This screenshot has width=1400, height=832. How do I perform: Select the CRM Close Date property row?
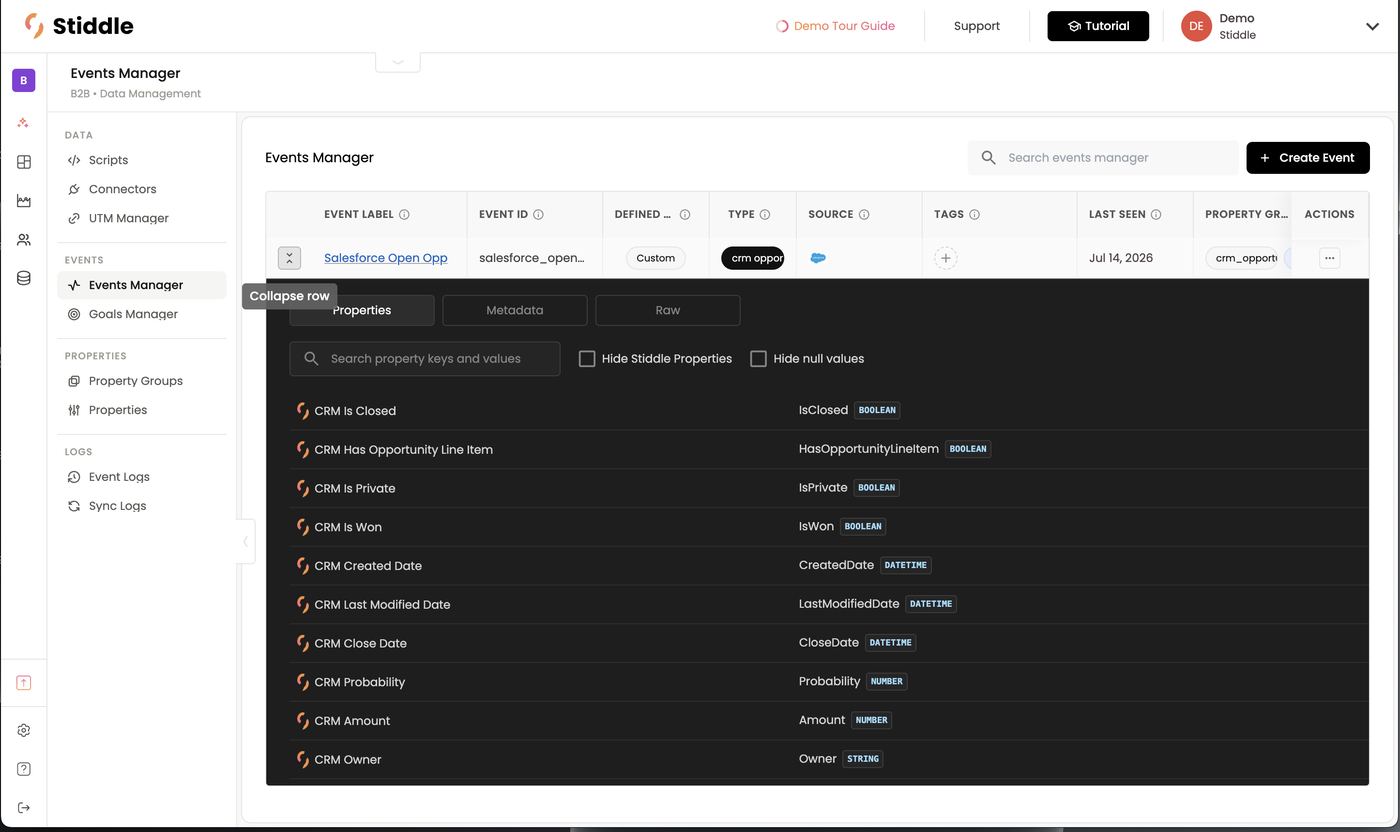tap(829, 643)
